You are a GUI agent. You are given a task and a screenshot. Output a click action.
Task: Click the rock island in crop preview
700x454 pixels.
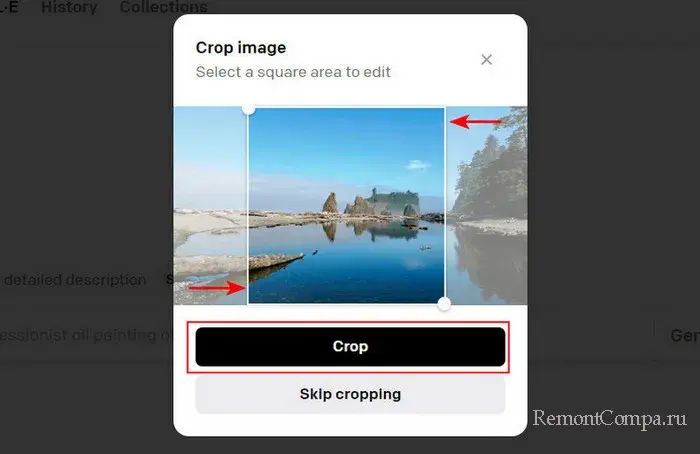click(x=371, y=203)
